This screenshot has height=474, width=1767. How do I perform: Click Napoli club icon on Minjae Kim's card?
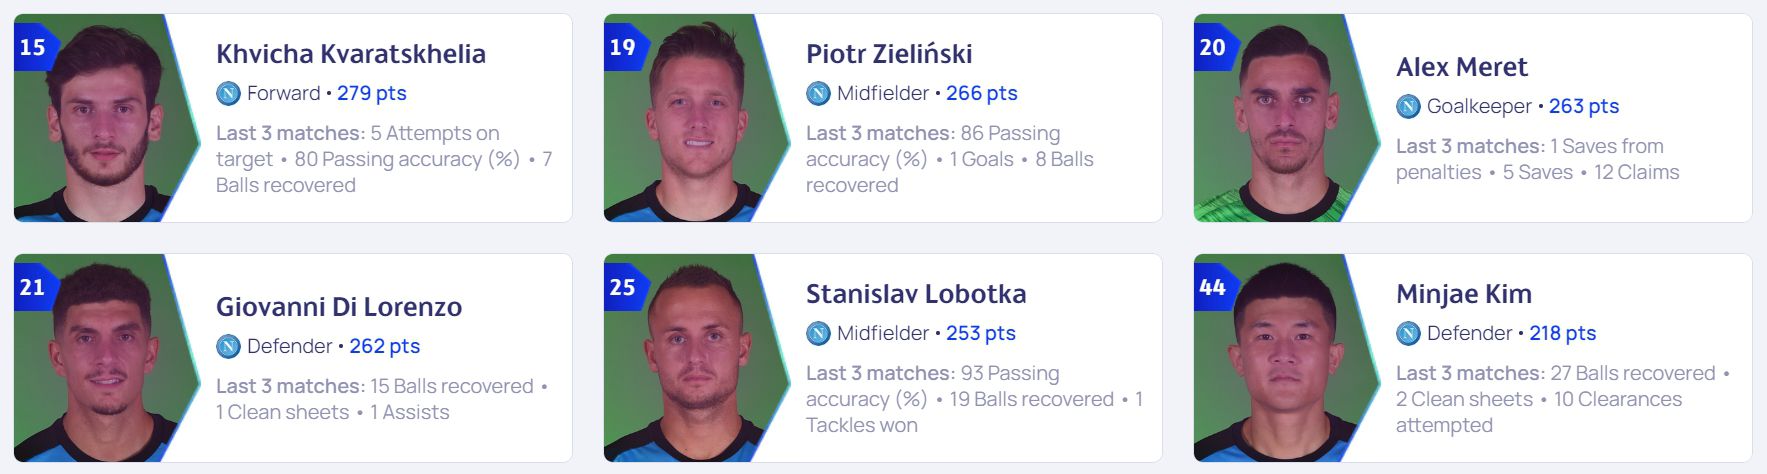point(1408,333)
